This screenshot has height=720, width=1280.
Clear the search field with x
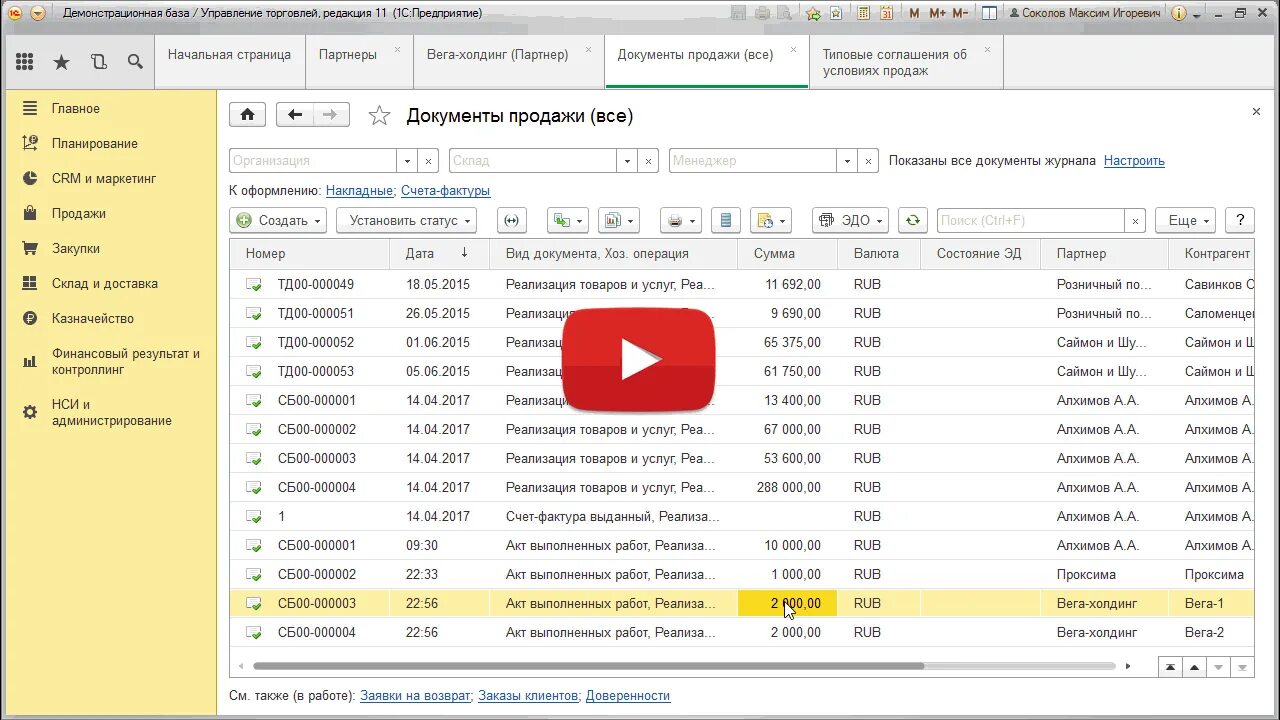1135,221
